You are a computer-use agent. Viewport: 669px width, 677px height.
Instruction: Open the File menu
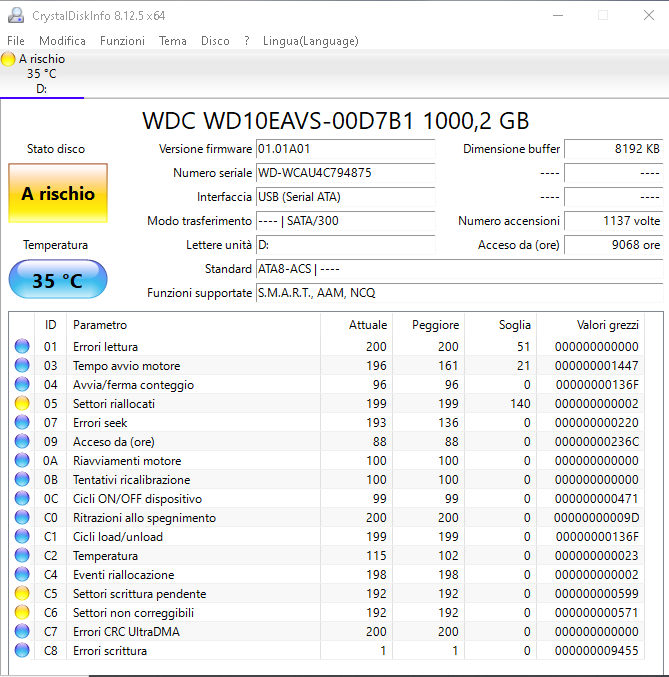click(16, 41)
